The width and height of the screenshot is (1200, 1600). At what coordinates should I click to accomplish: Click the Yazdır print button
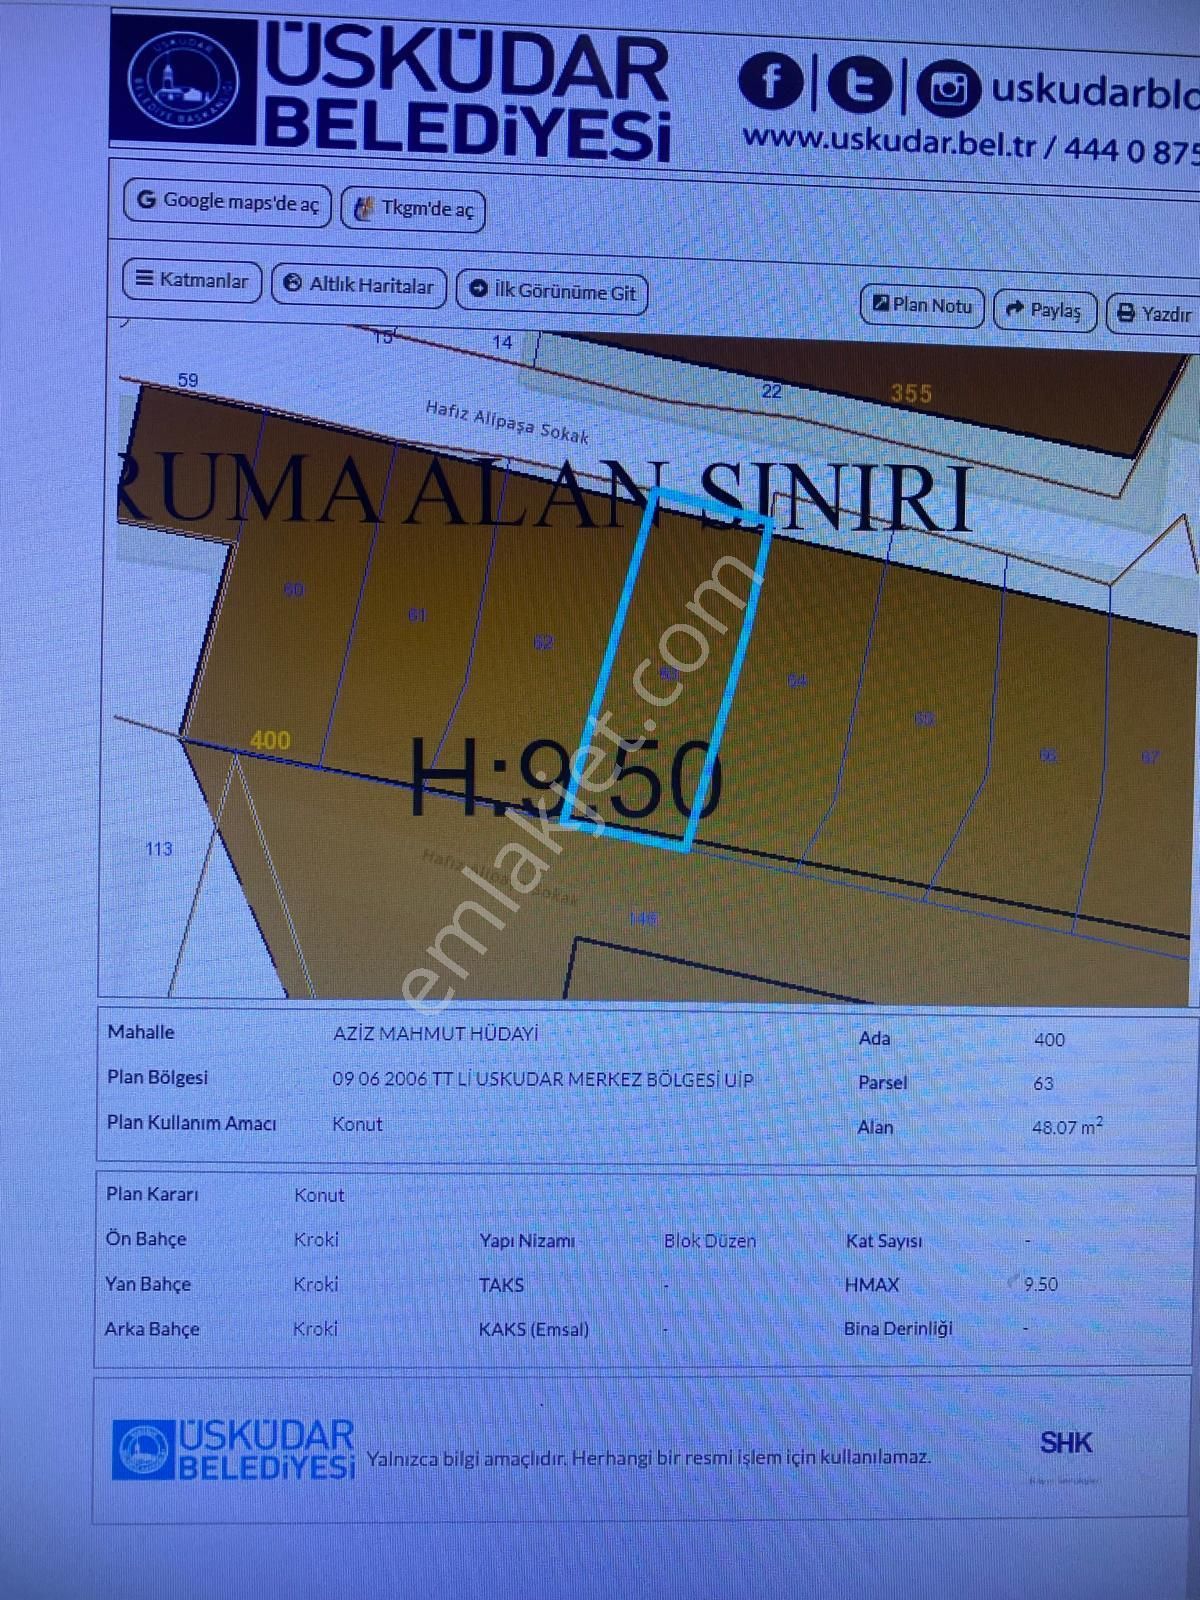[1153, 314]
